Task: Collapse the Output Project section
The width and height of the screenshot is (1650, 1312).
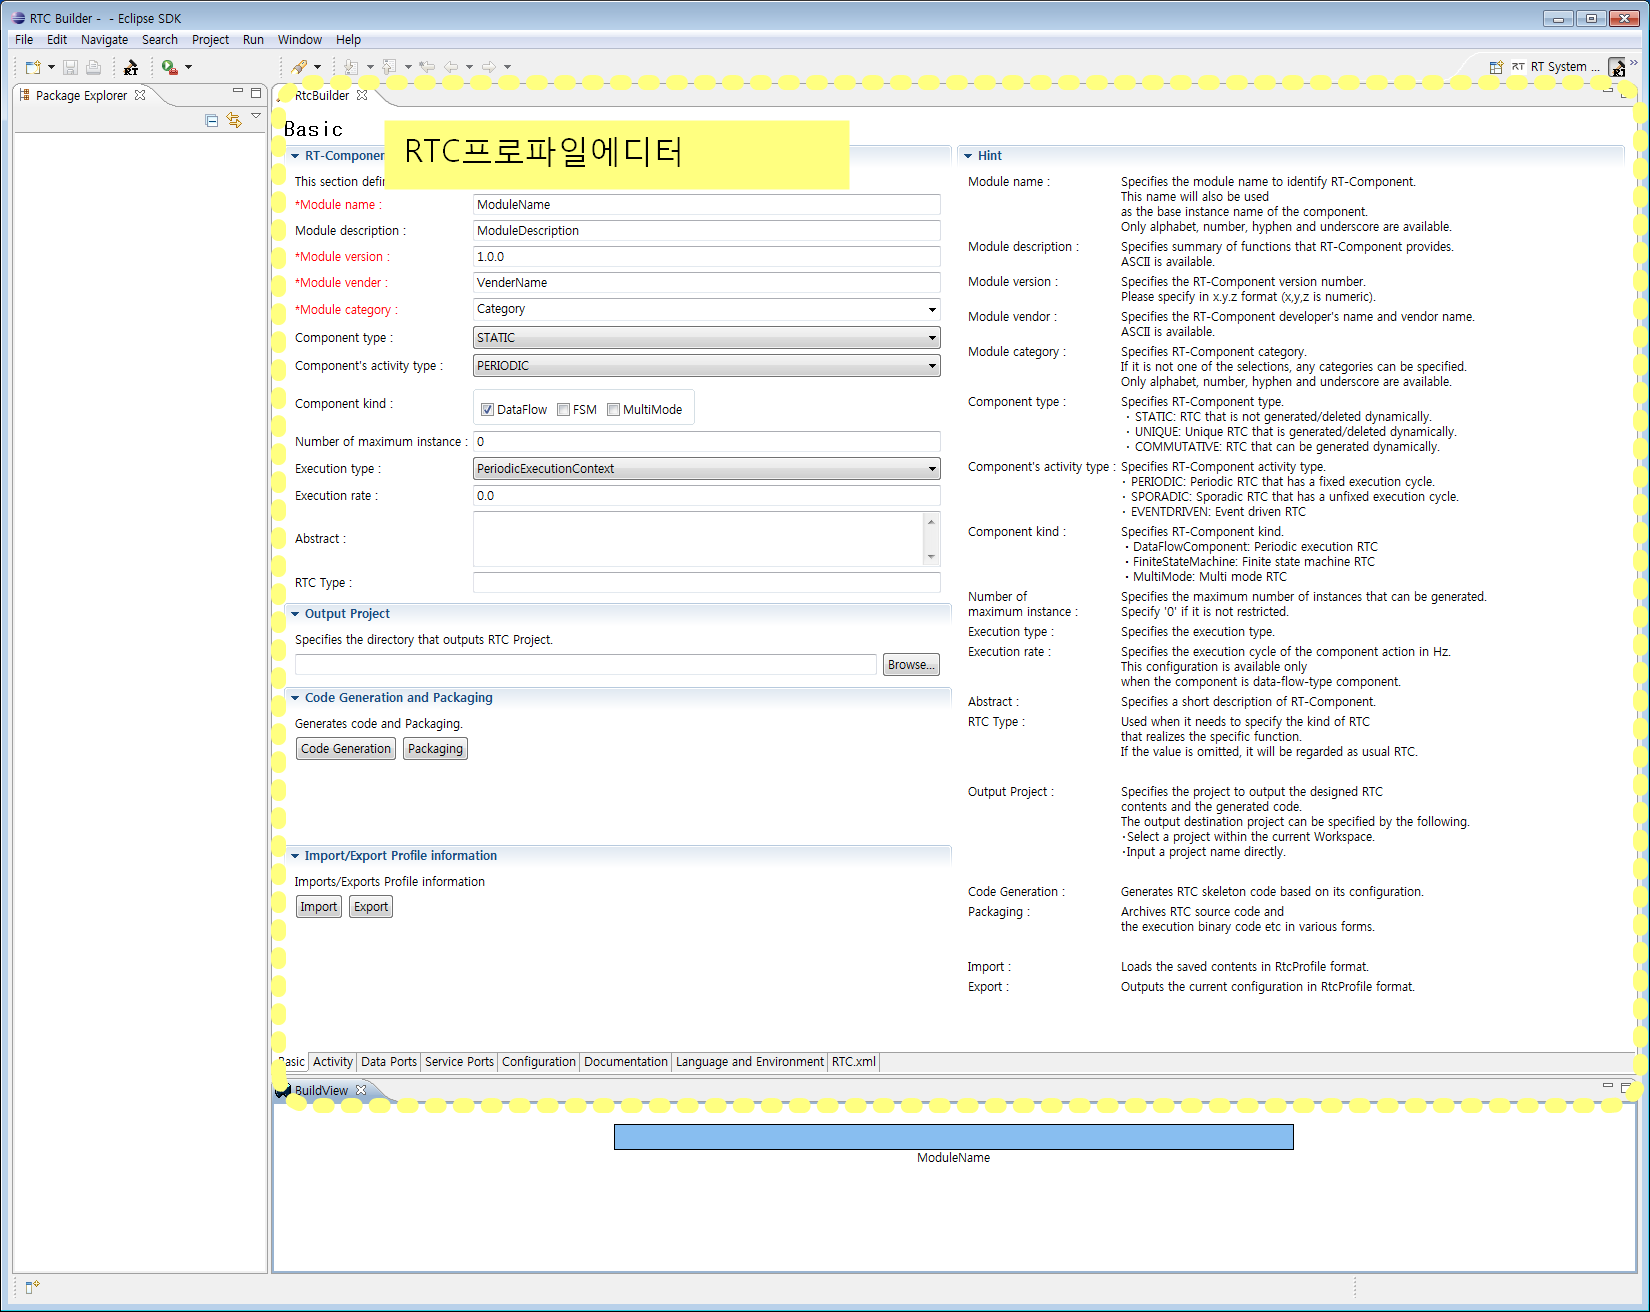Action: click(295, 614)
